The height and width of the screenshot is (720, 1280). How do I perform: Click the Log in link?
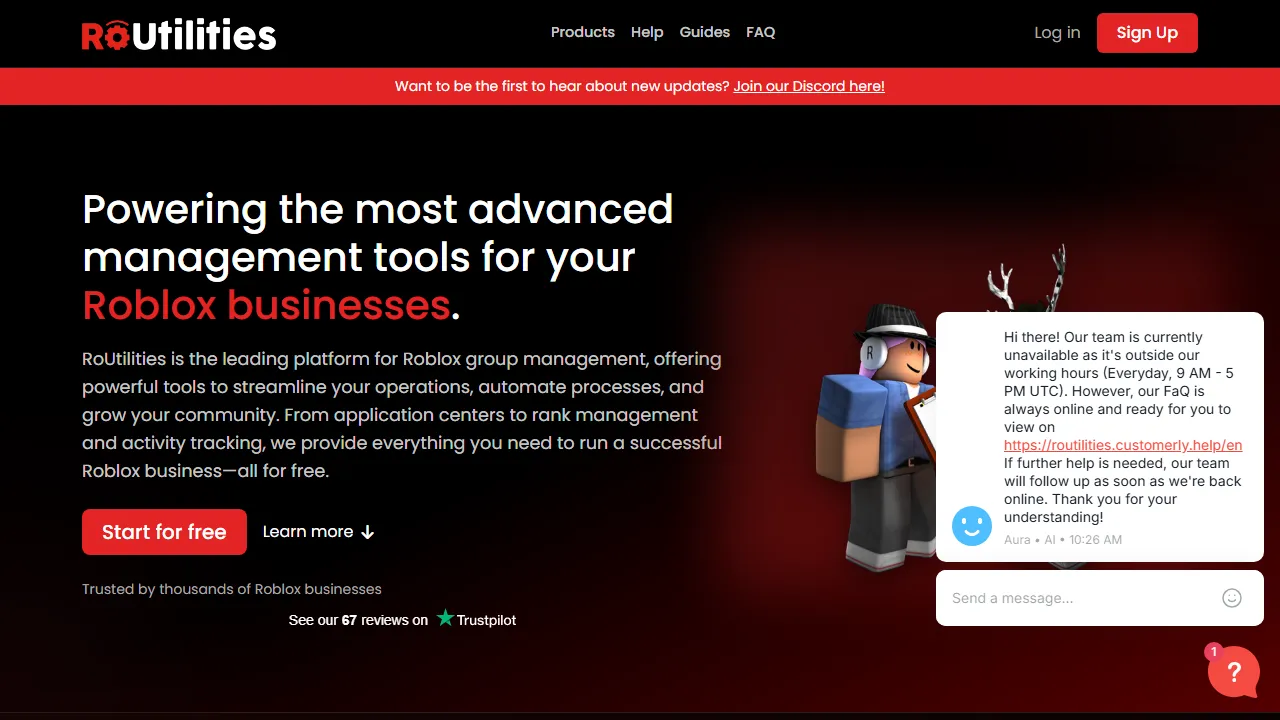(x=1057, y=32)
